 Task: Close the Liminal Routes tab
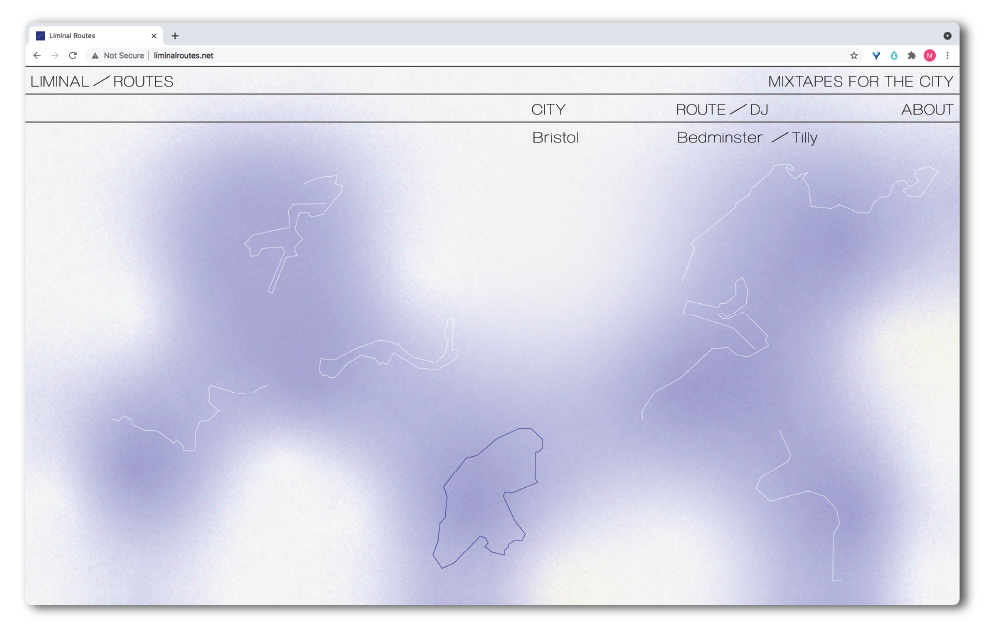[153, 36]
